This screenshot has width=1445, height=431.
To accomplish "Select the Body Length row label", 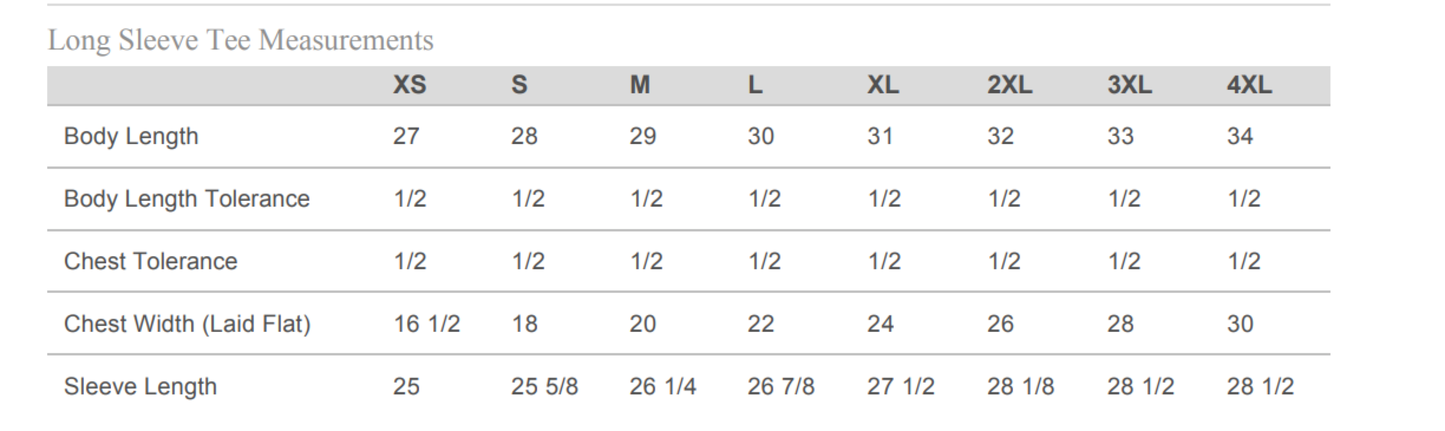I will [x=131, y=137].
